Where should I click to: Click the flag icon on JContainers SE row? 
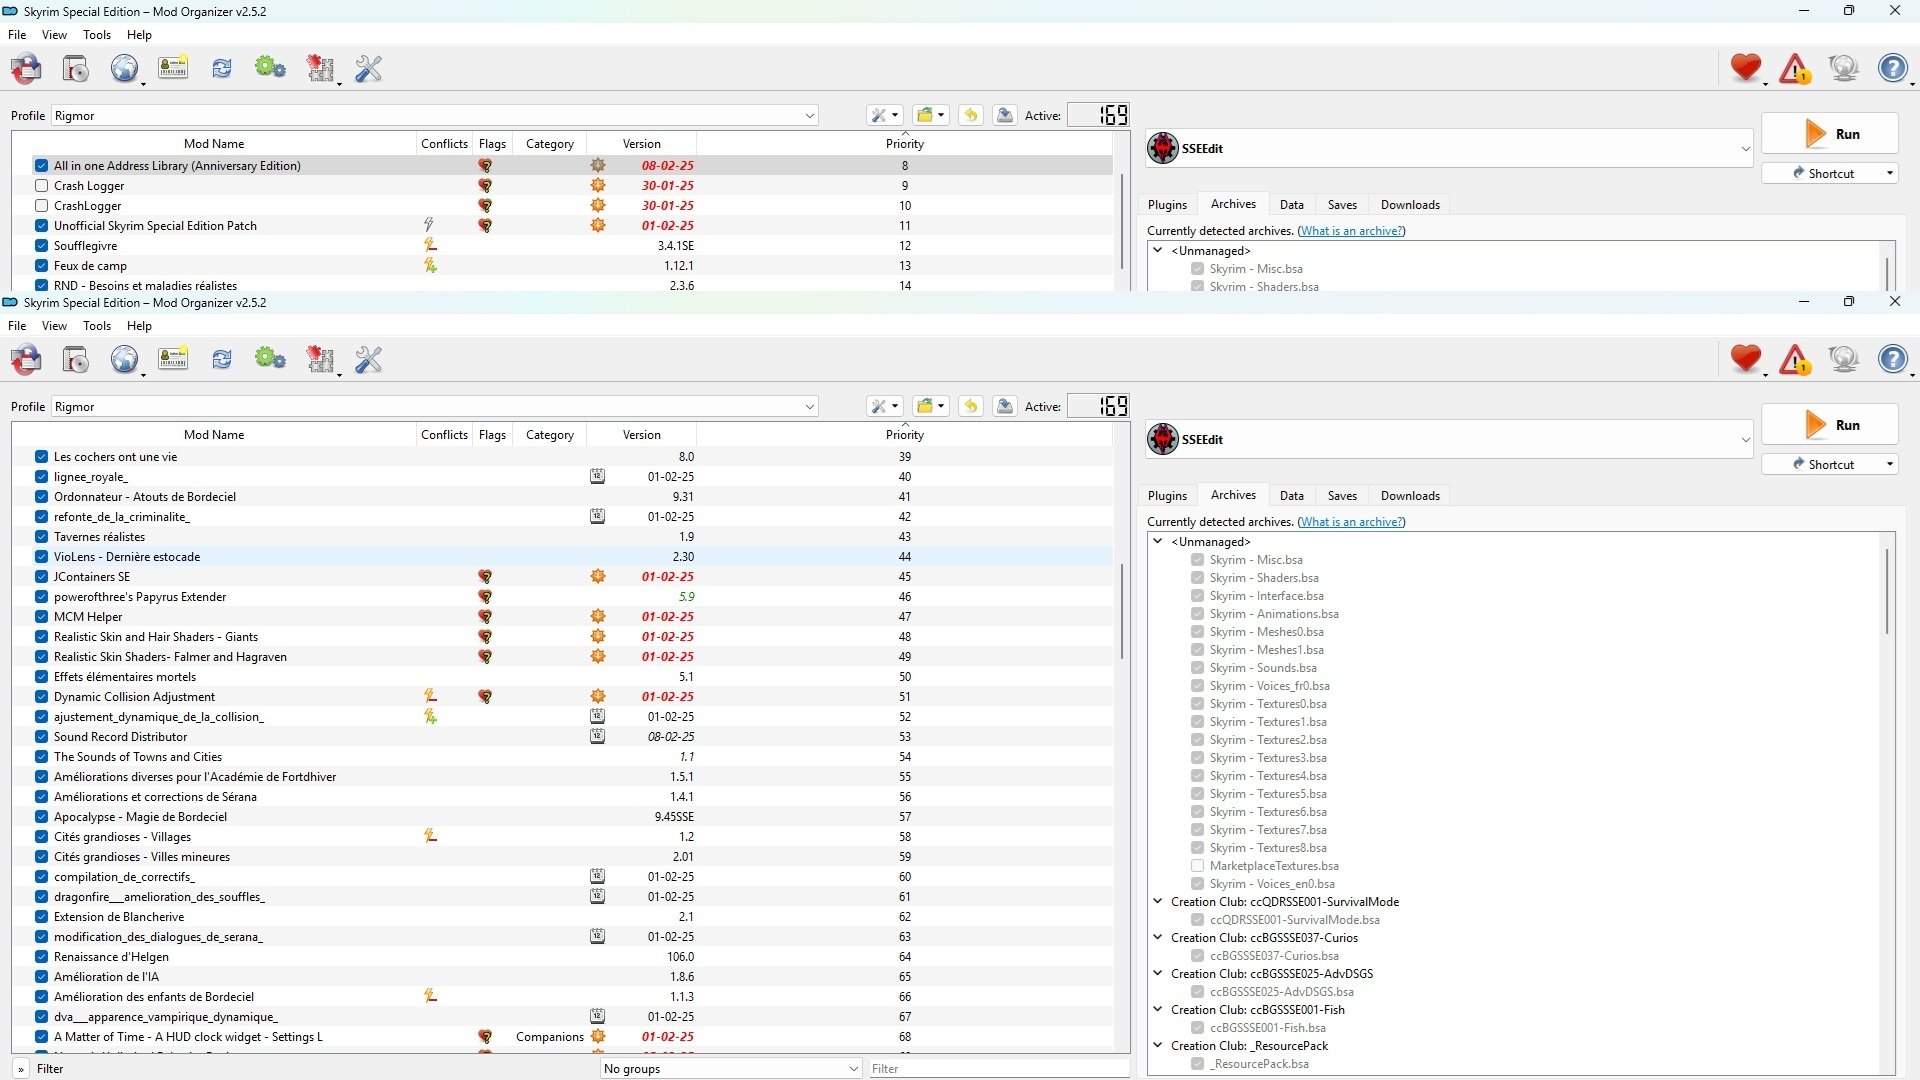[x=485, y=577]
